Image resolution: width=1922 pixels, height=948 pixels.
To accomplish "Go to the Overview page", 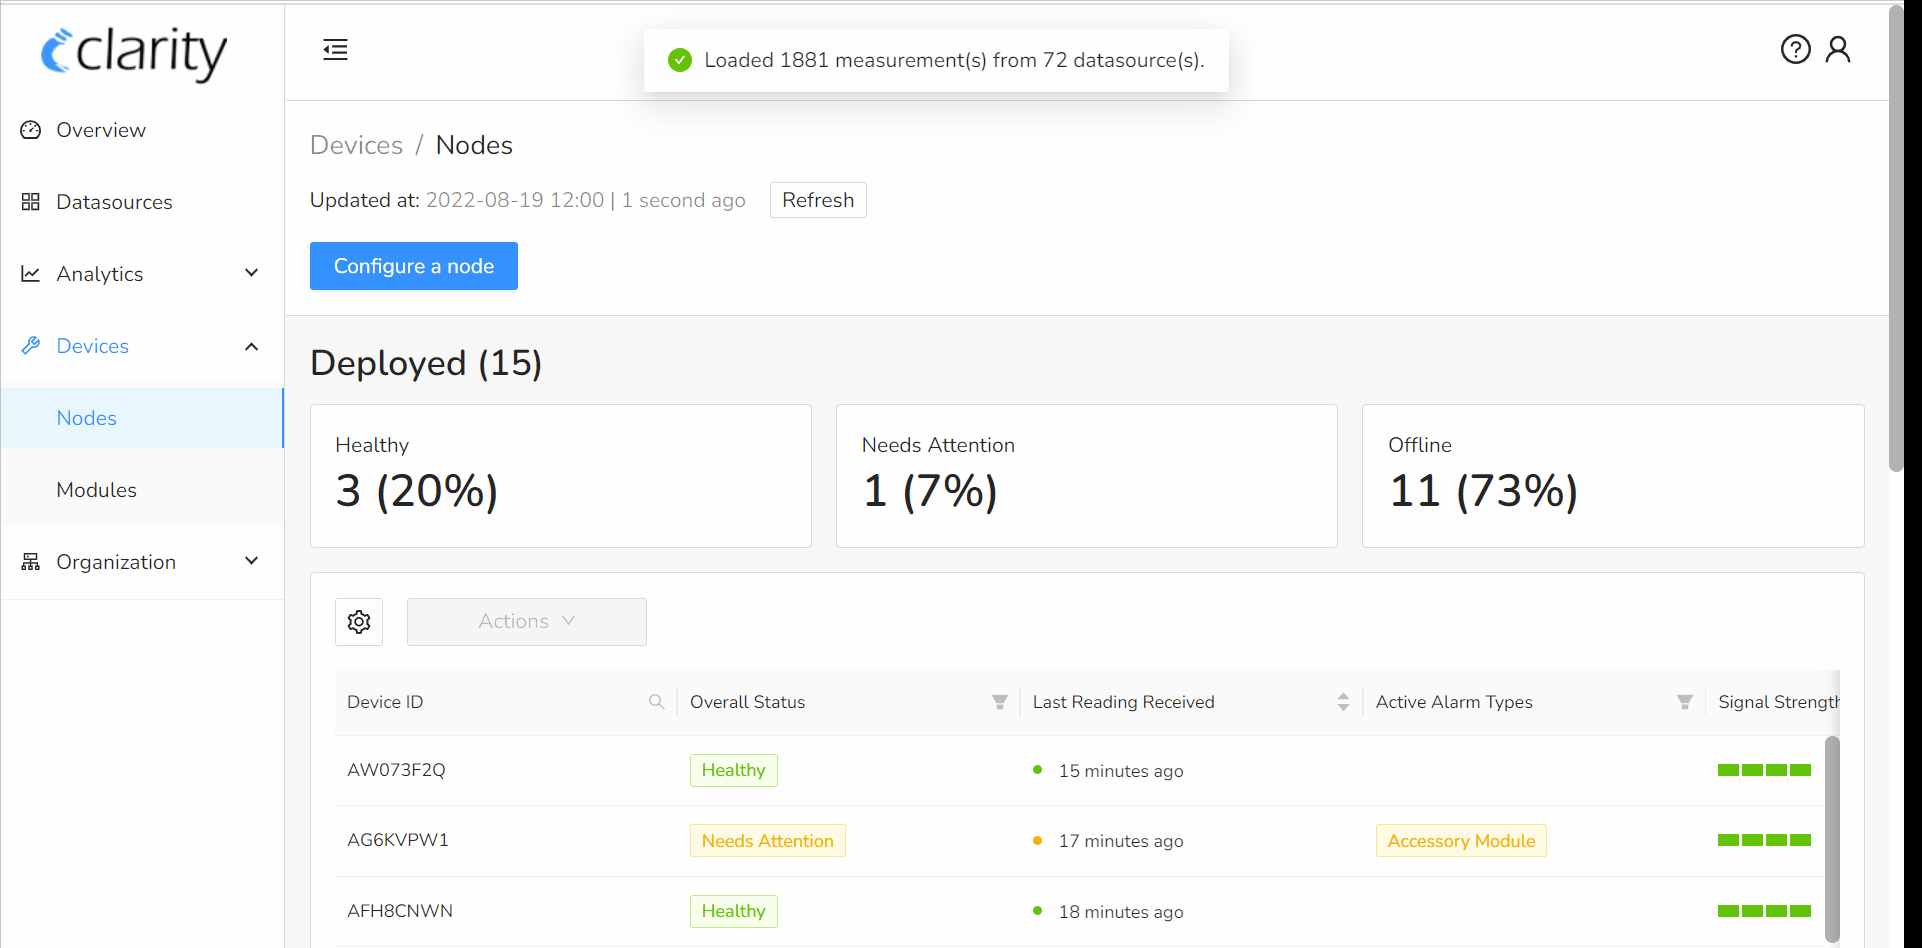I will coord(100,130).
